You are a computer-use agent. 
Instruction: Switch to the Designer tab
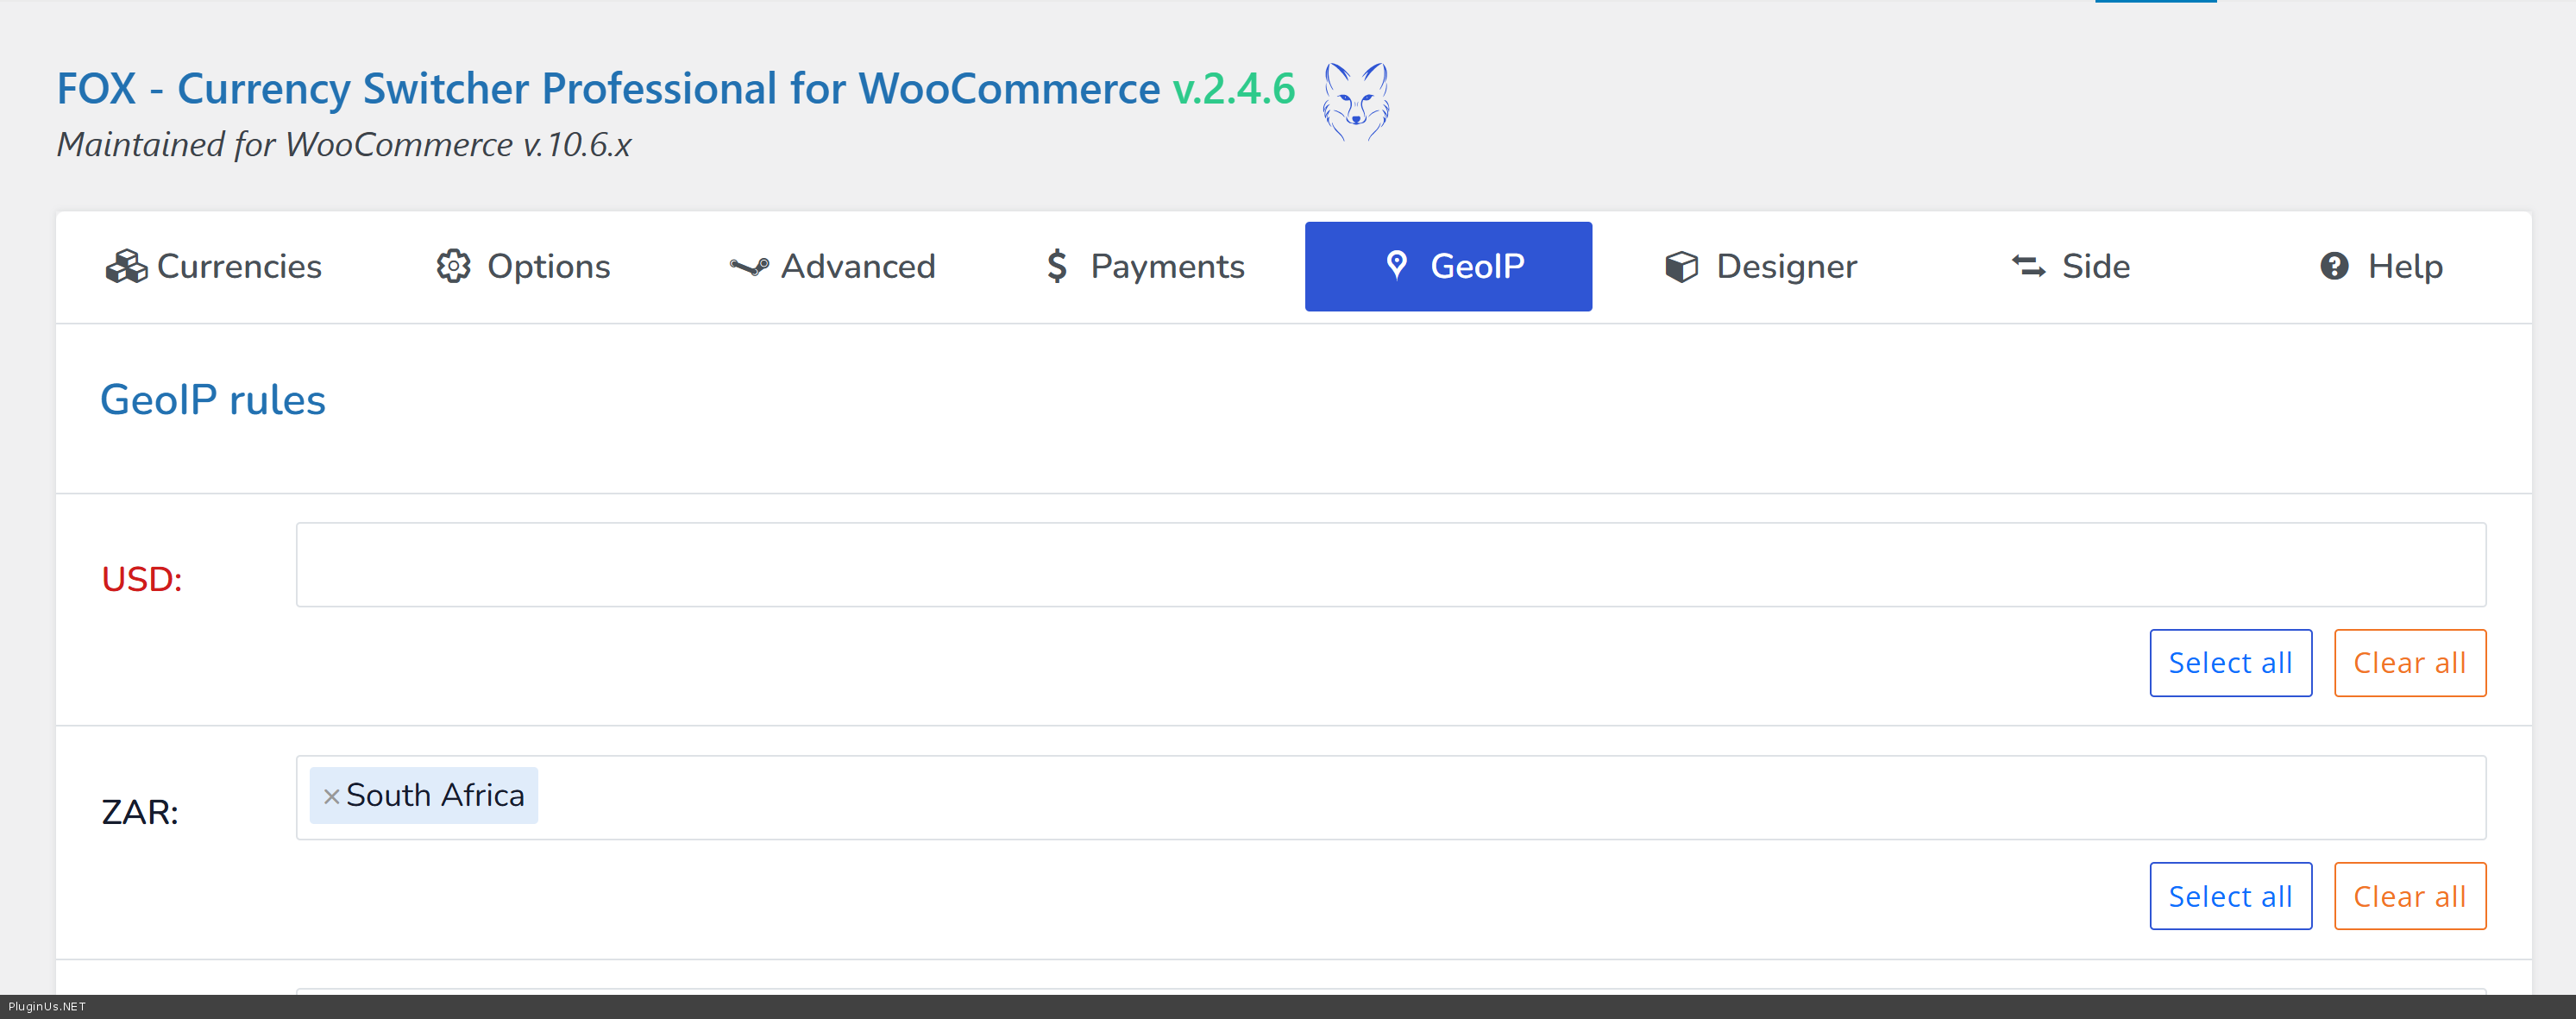[1762, 266]
